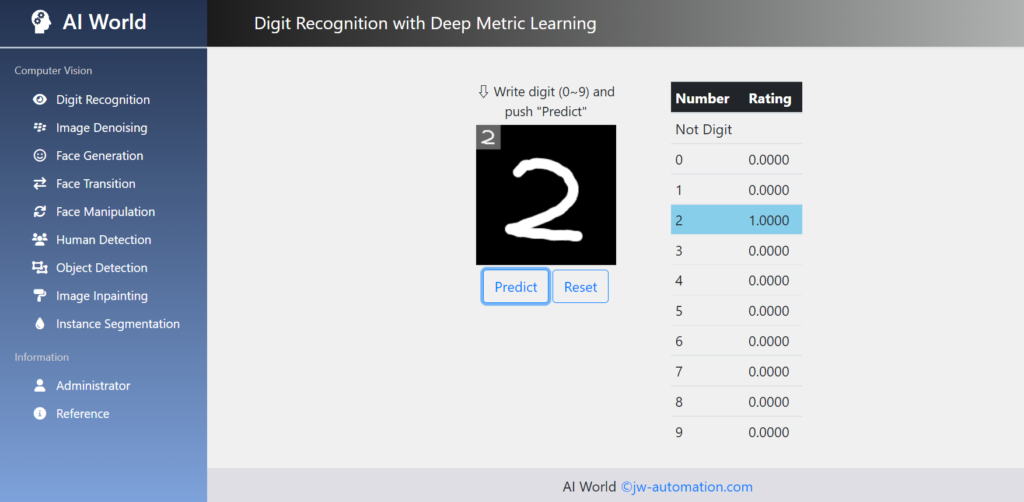Click the people icon for Human Detection
This screenshot has width=1024, height=502.
point(40,240)
